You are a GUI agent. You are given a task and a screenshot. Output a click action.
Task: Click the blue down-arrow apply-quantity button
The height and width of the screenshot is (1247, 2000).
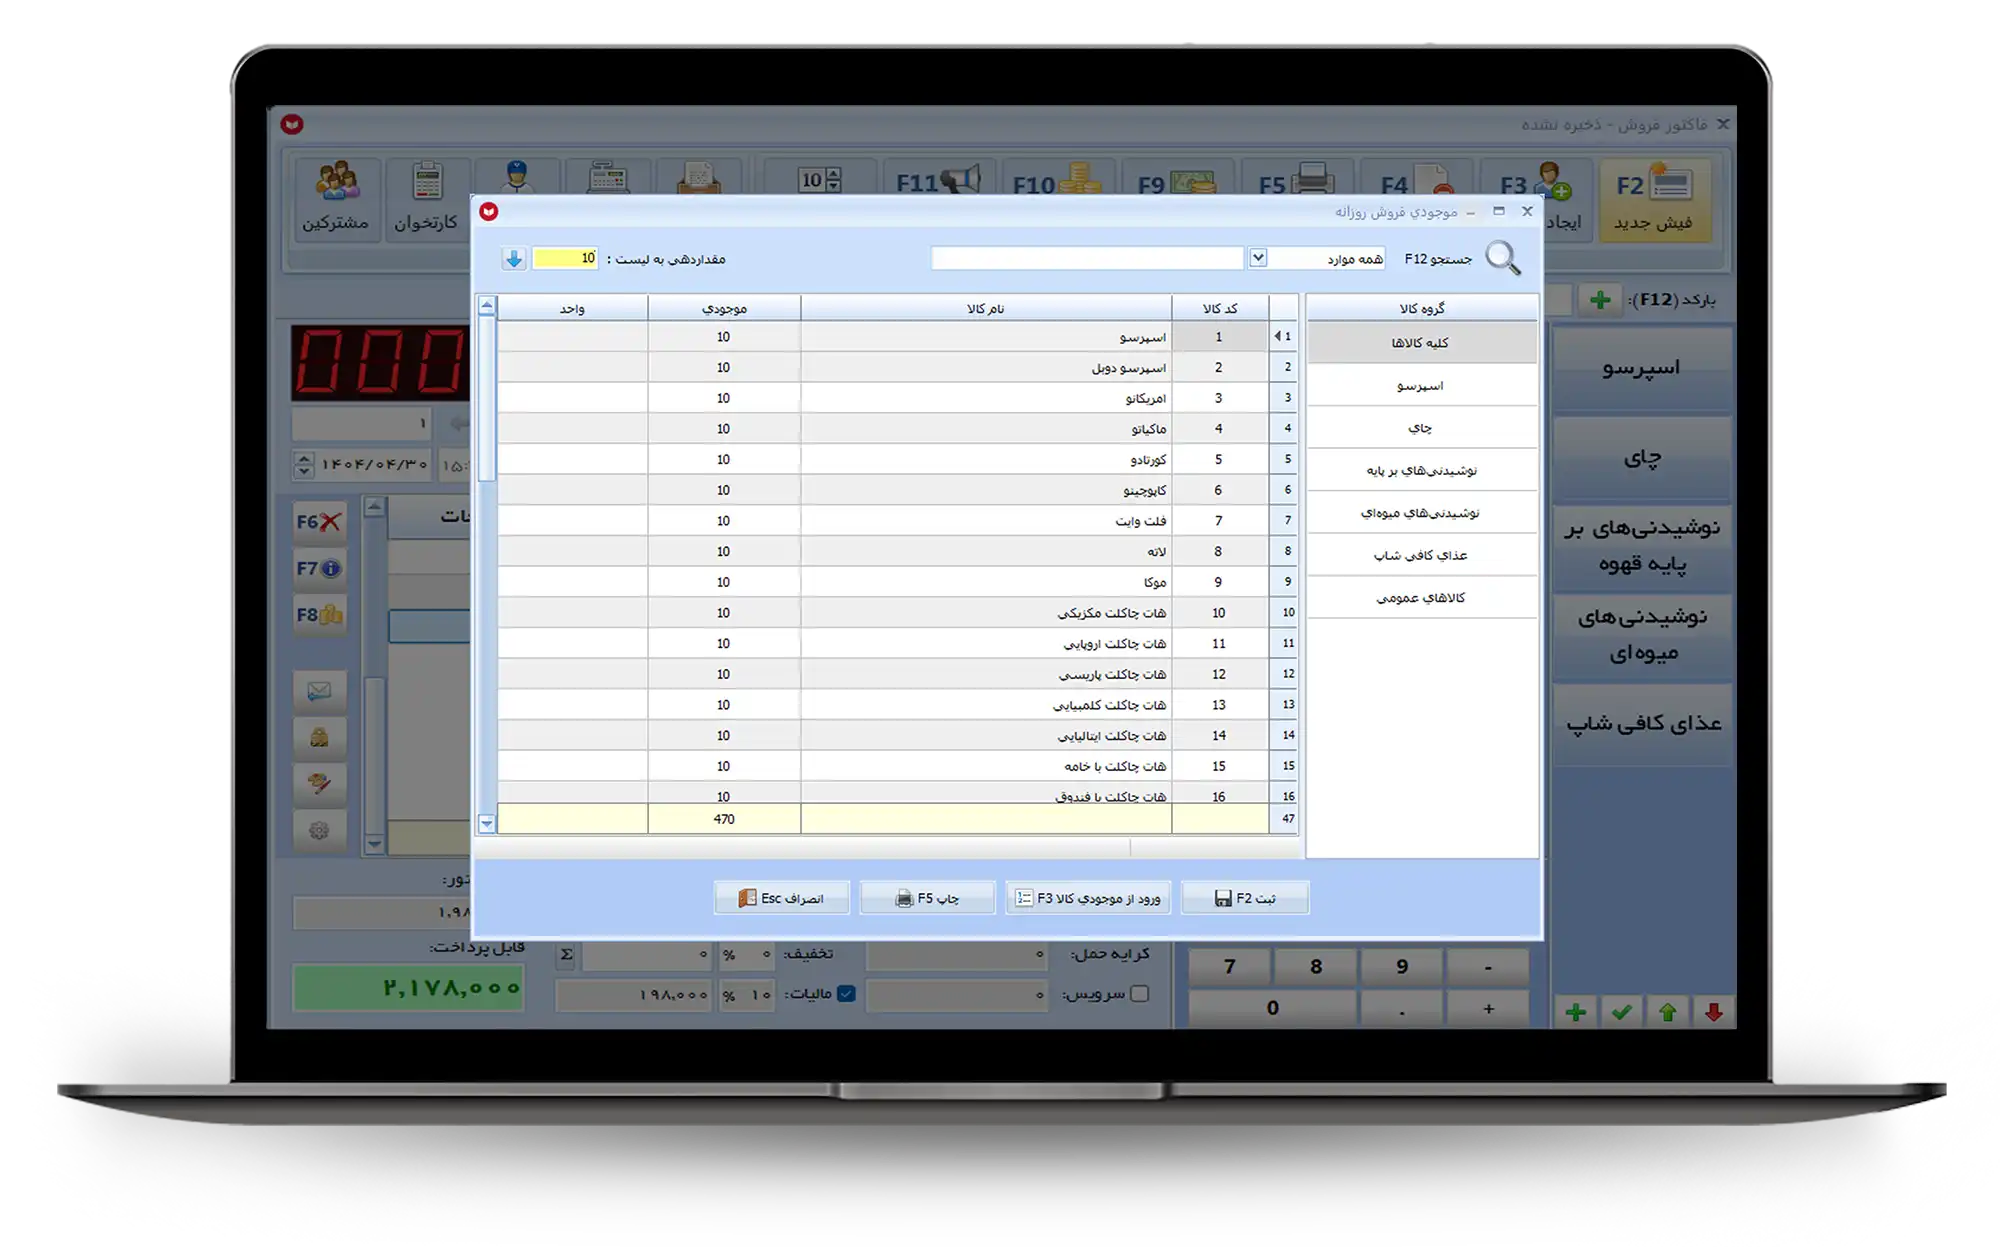pyautogui.click(x=514, y=259)
